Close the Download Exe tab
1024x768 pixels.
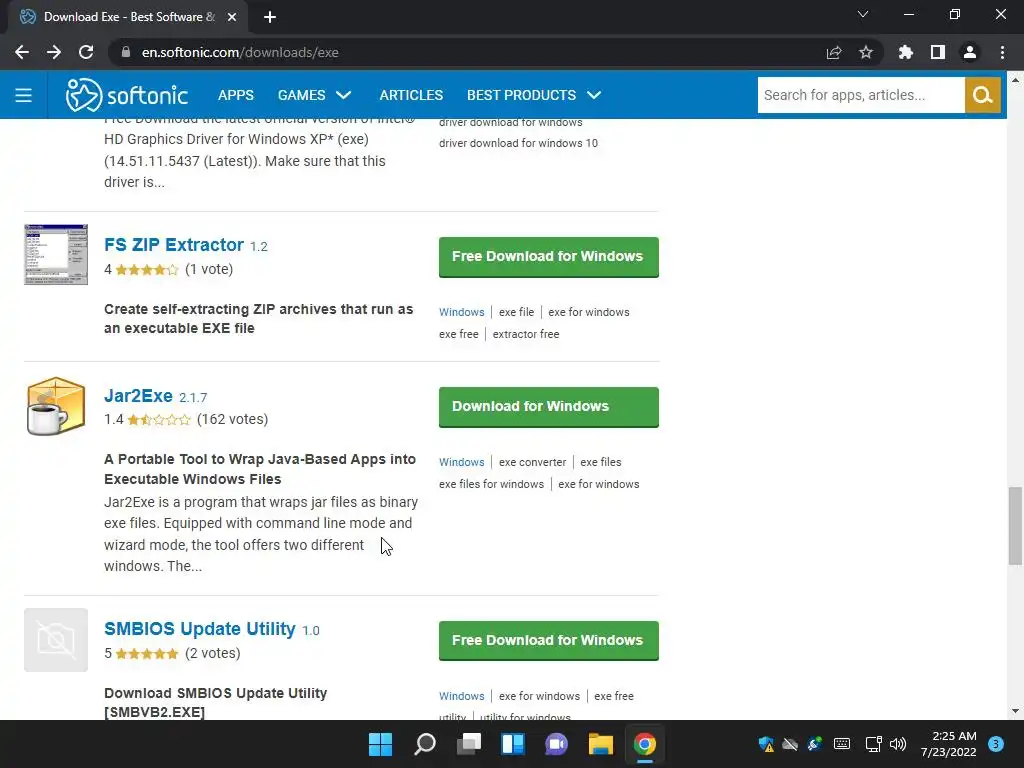point(232,17)
